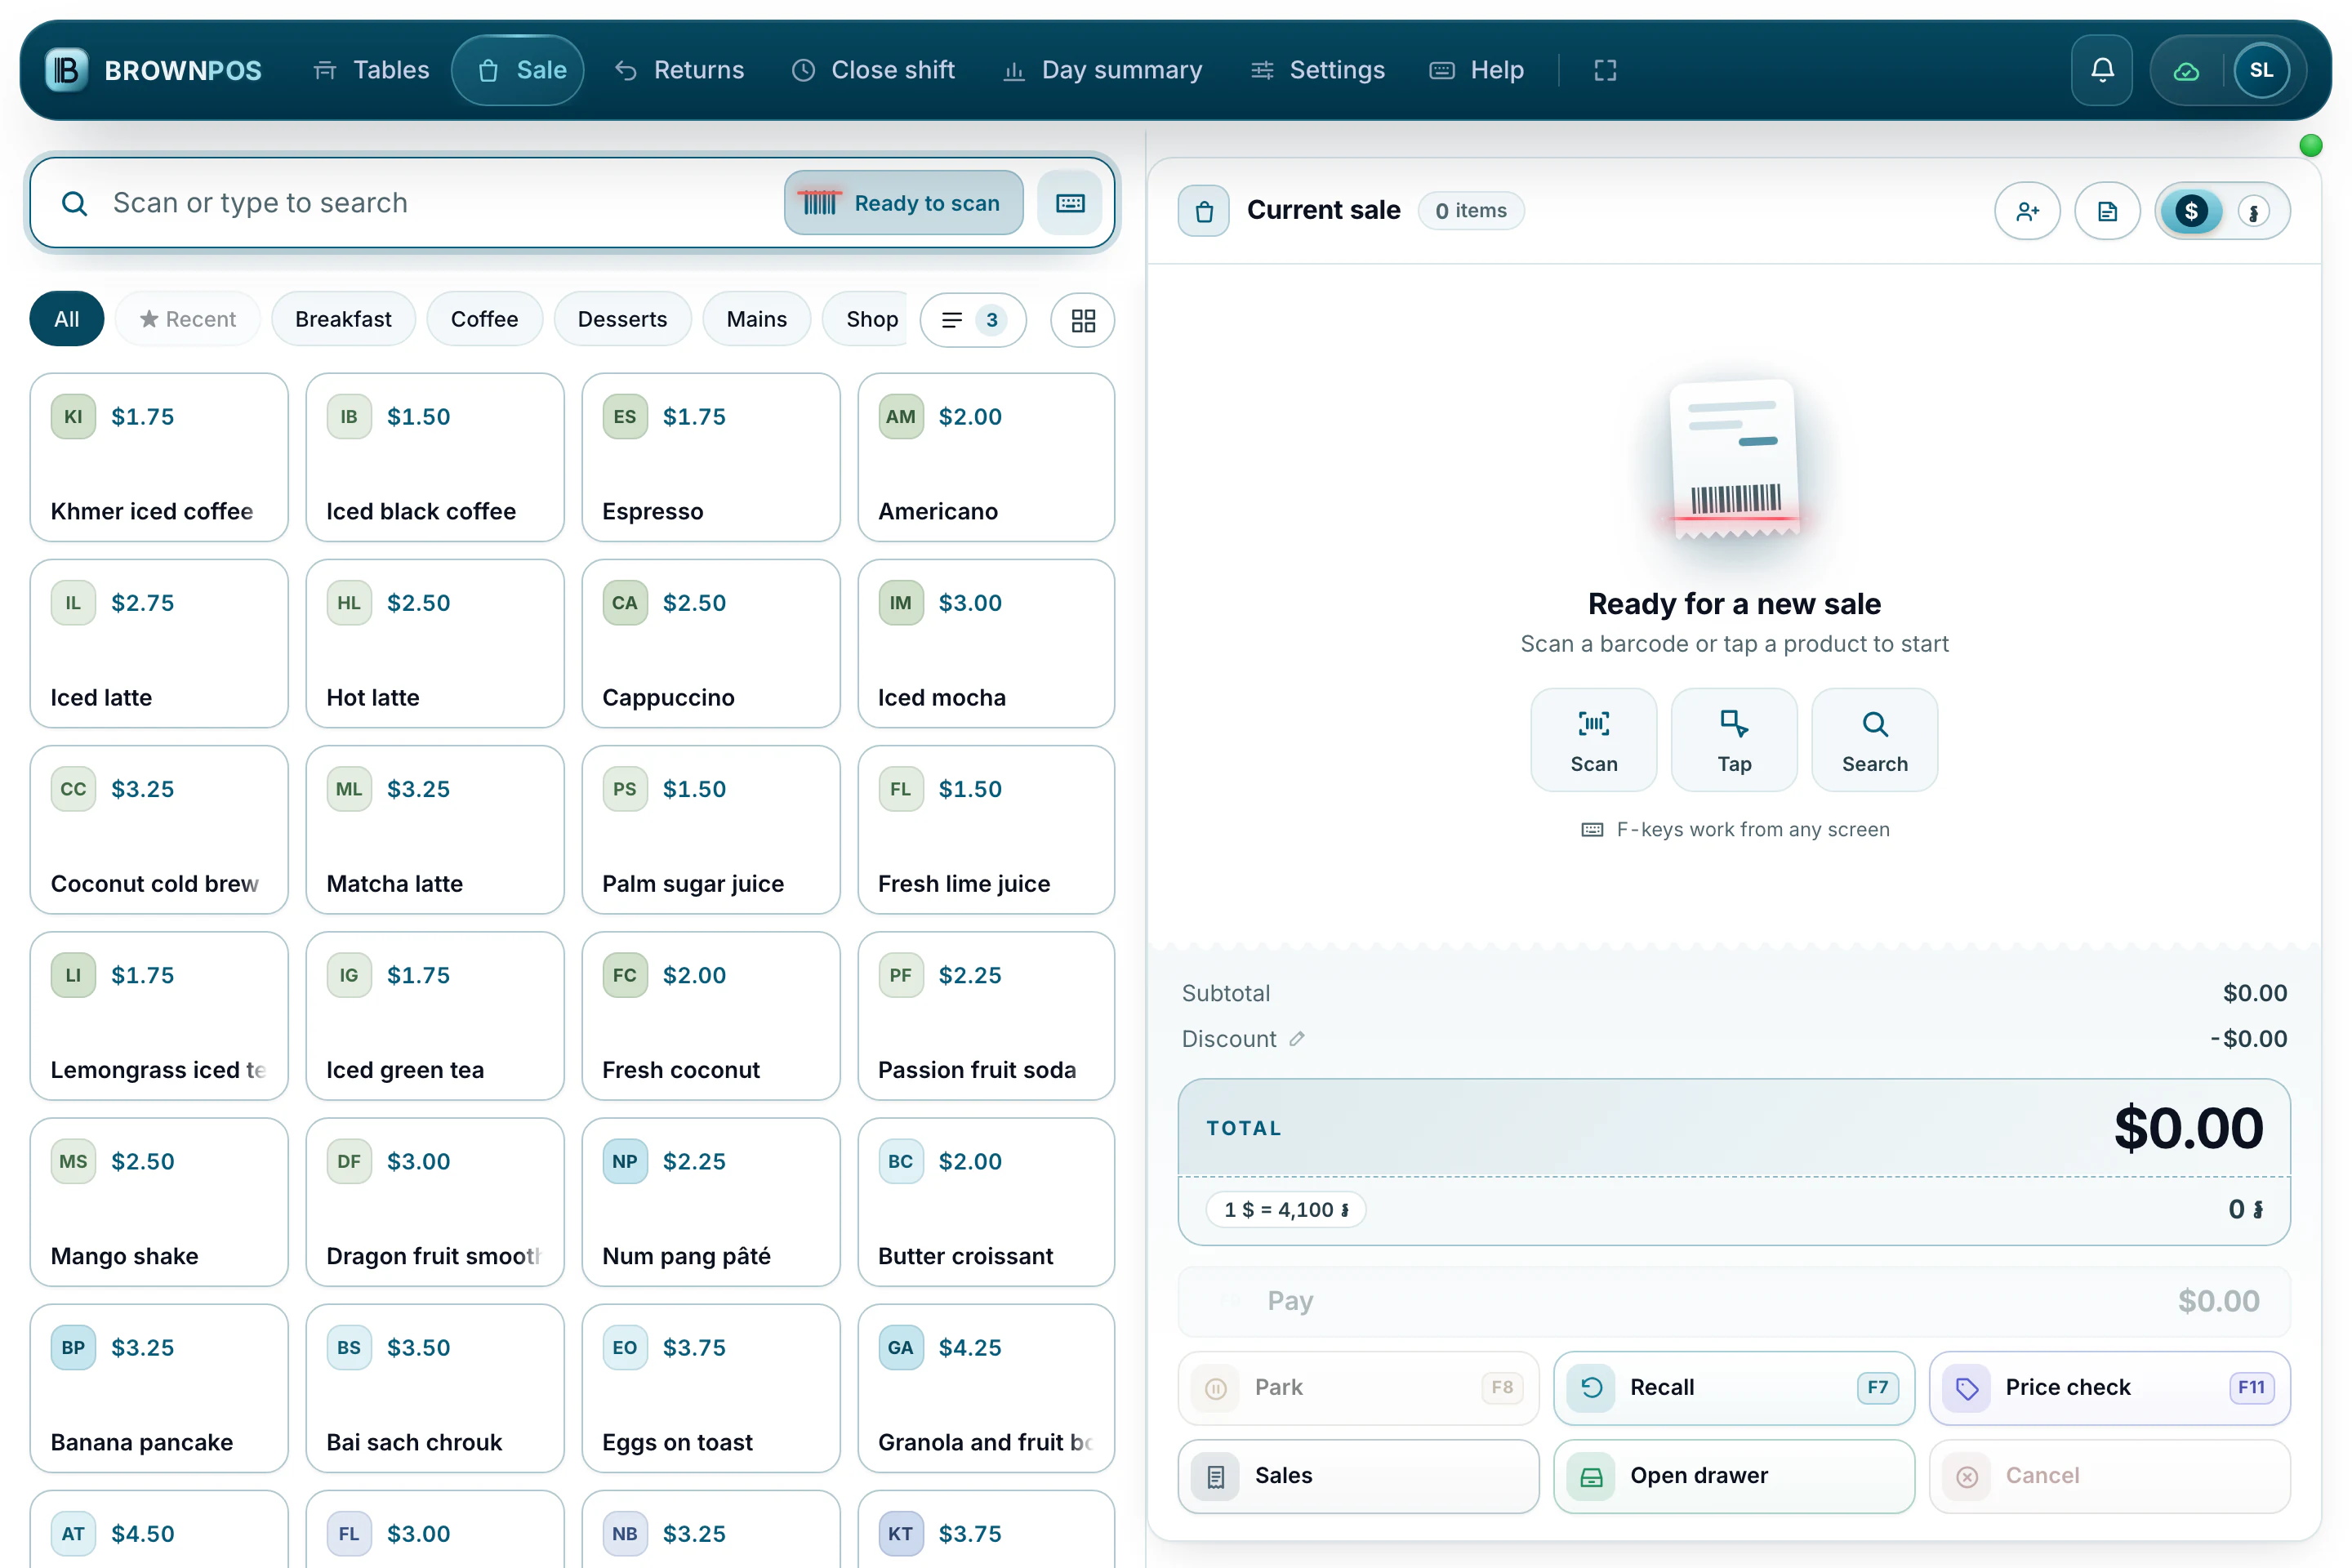Click the cloud sync status icon
The width and height of the screenshot is (2352, 1568).
(2186, 70)
